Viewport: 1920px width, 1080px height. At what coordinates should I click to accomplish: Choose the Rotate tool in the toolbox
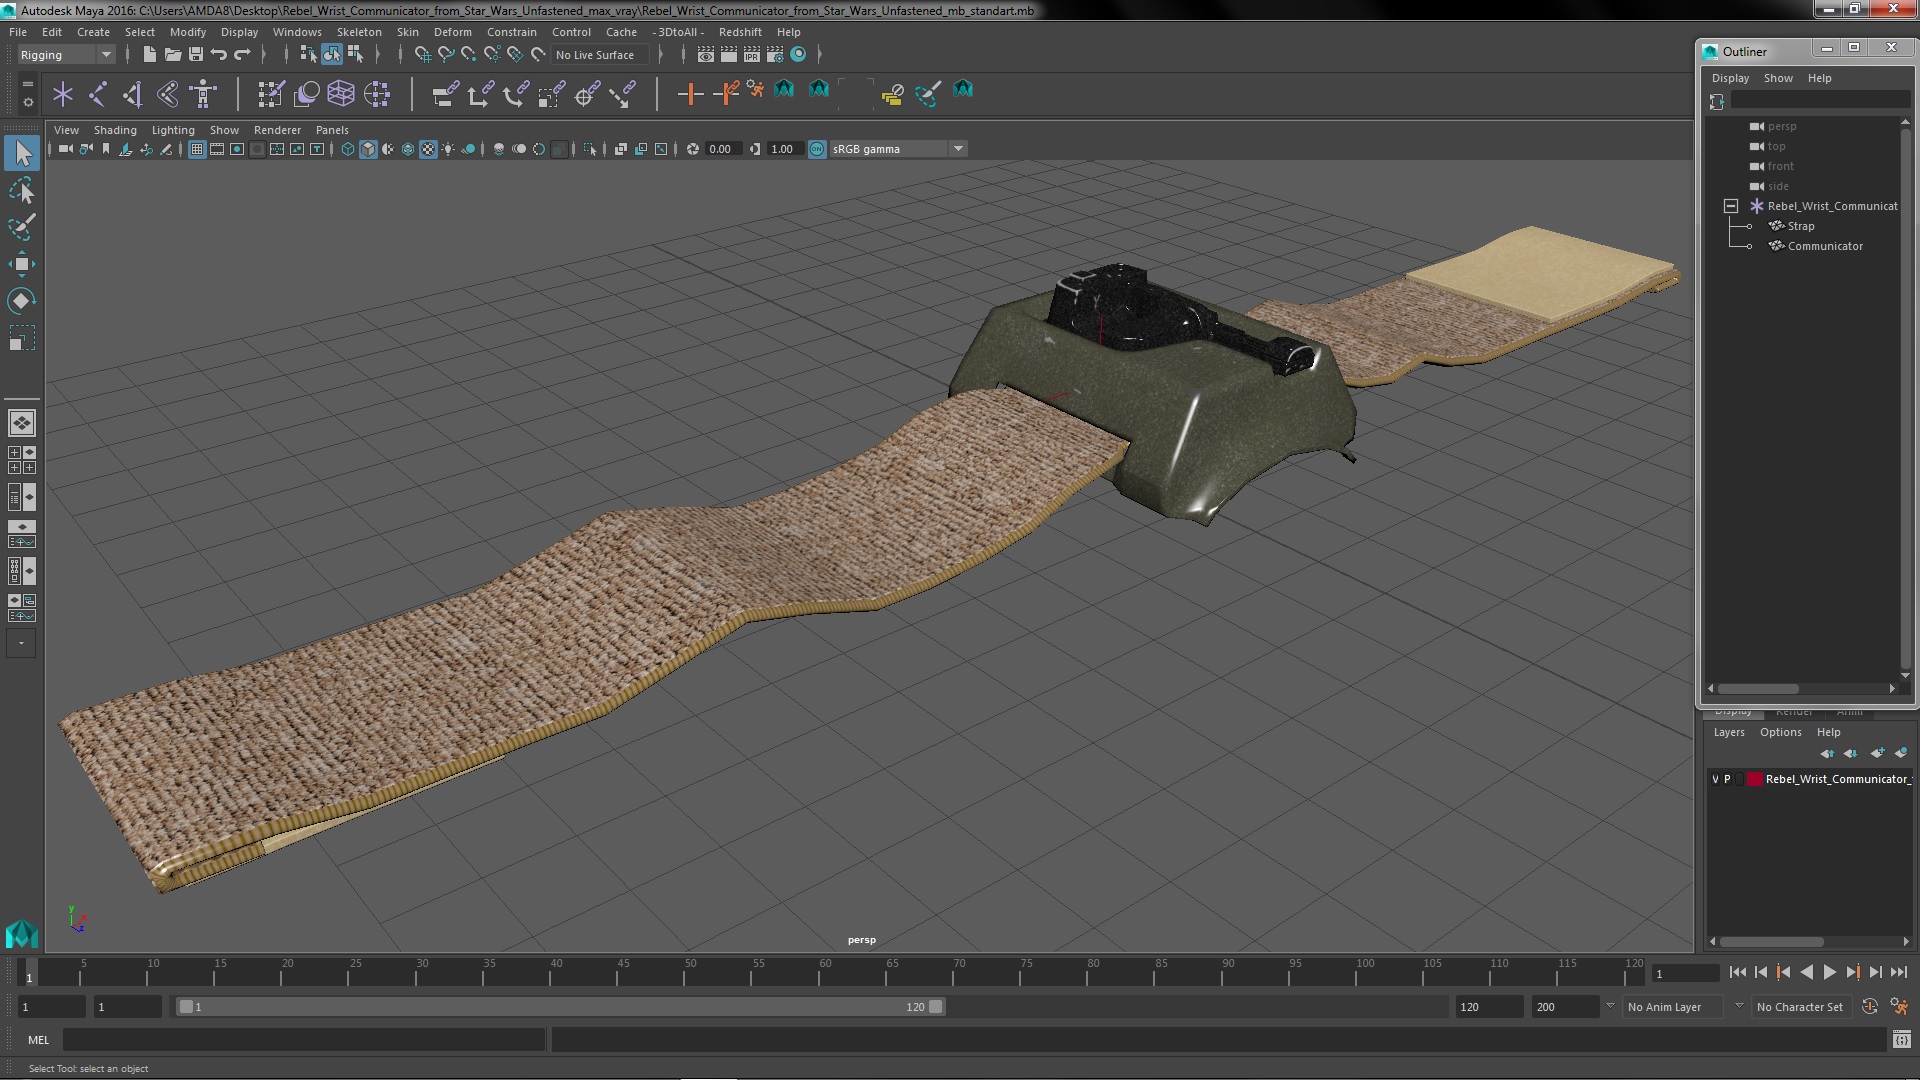click(22, 301)
